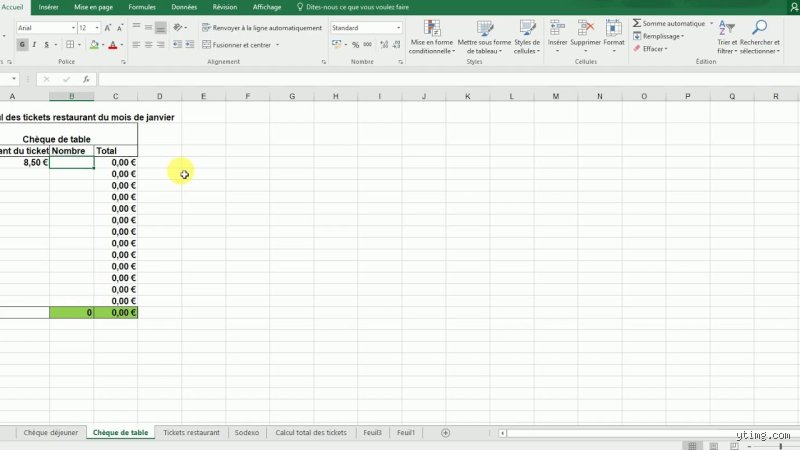
Task: Decrease font size with the small A icon
Action: coord(120,28)
